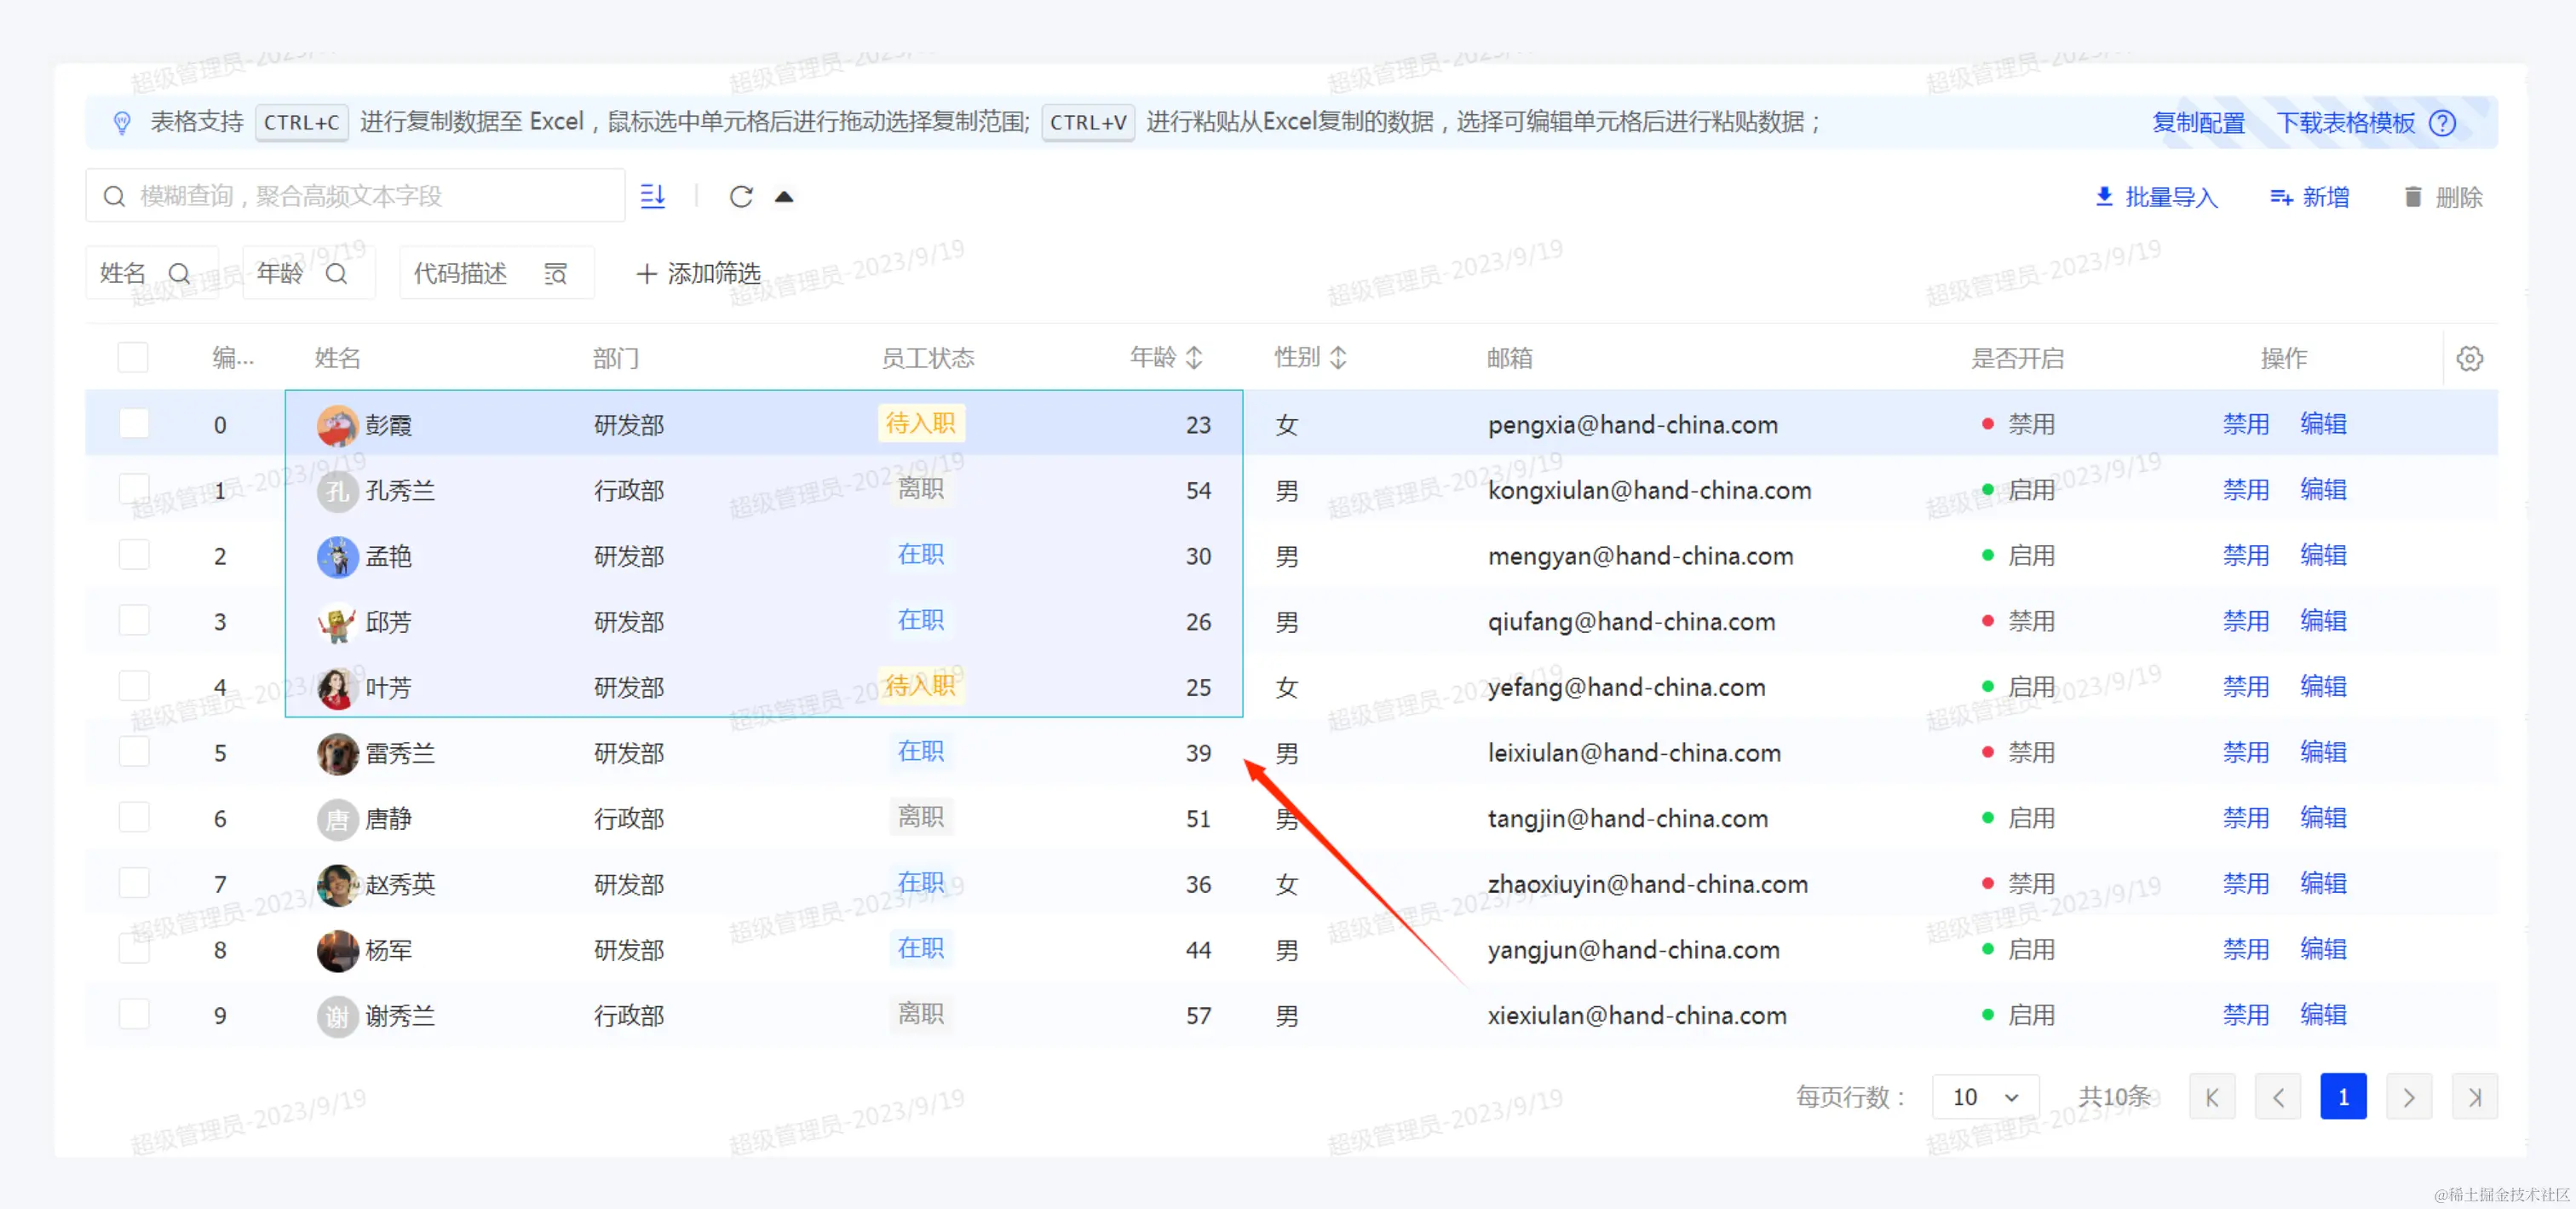Open the rows-per-page dropdown showing 10
This screenshot has height=1209, width=2576.
click(x=1984, y=1097)
